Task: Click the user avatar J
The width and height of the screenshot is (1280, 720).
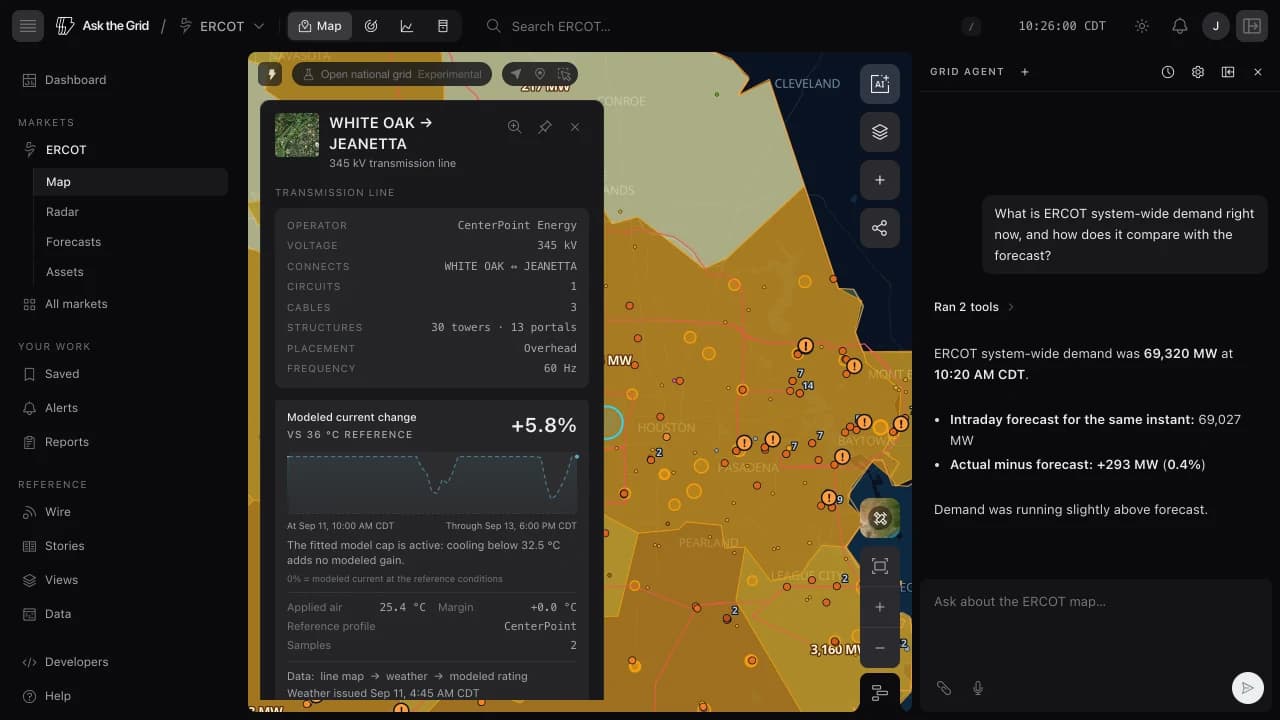Action: (1216, 26)
